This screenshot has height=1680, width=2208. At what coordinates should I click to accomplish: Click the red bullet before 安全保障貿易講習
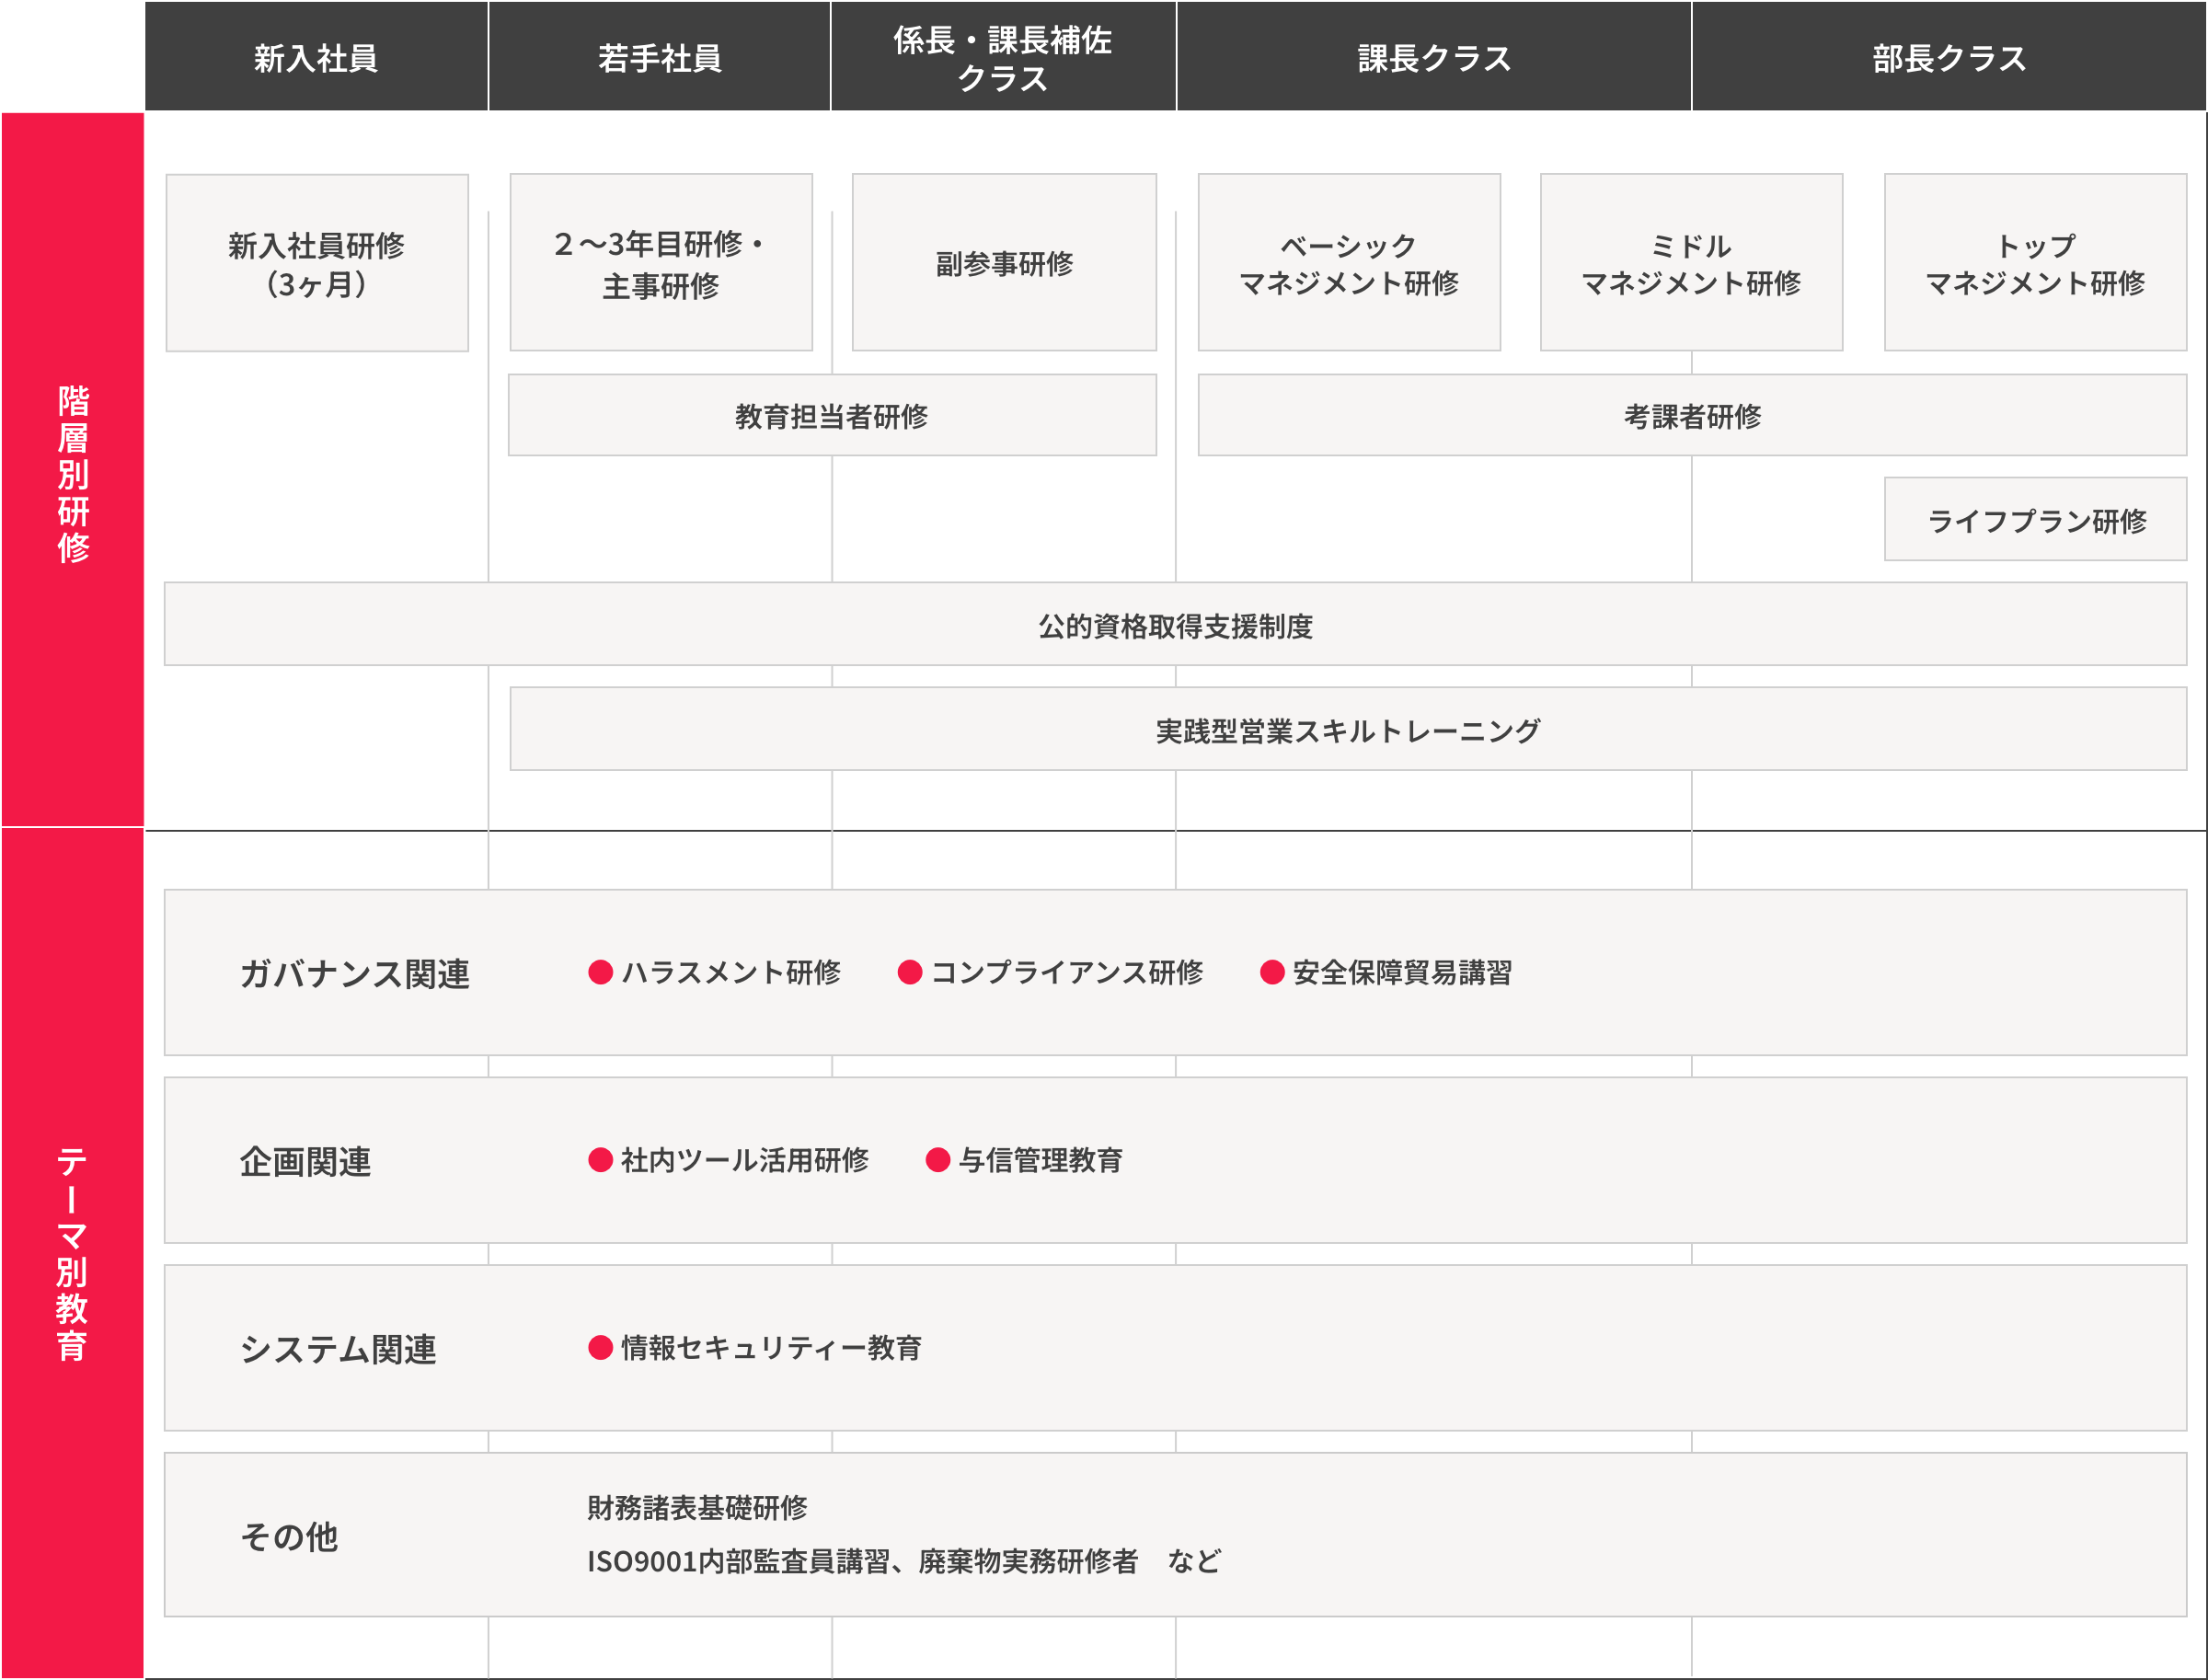[1271, 972]
